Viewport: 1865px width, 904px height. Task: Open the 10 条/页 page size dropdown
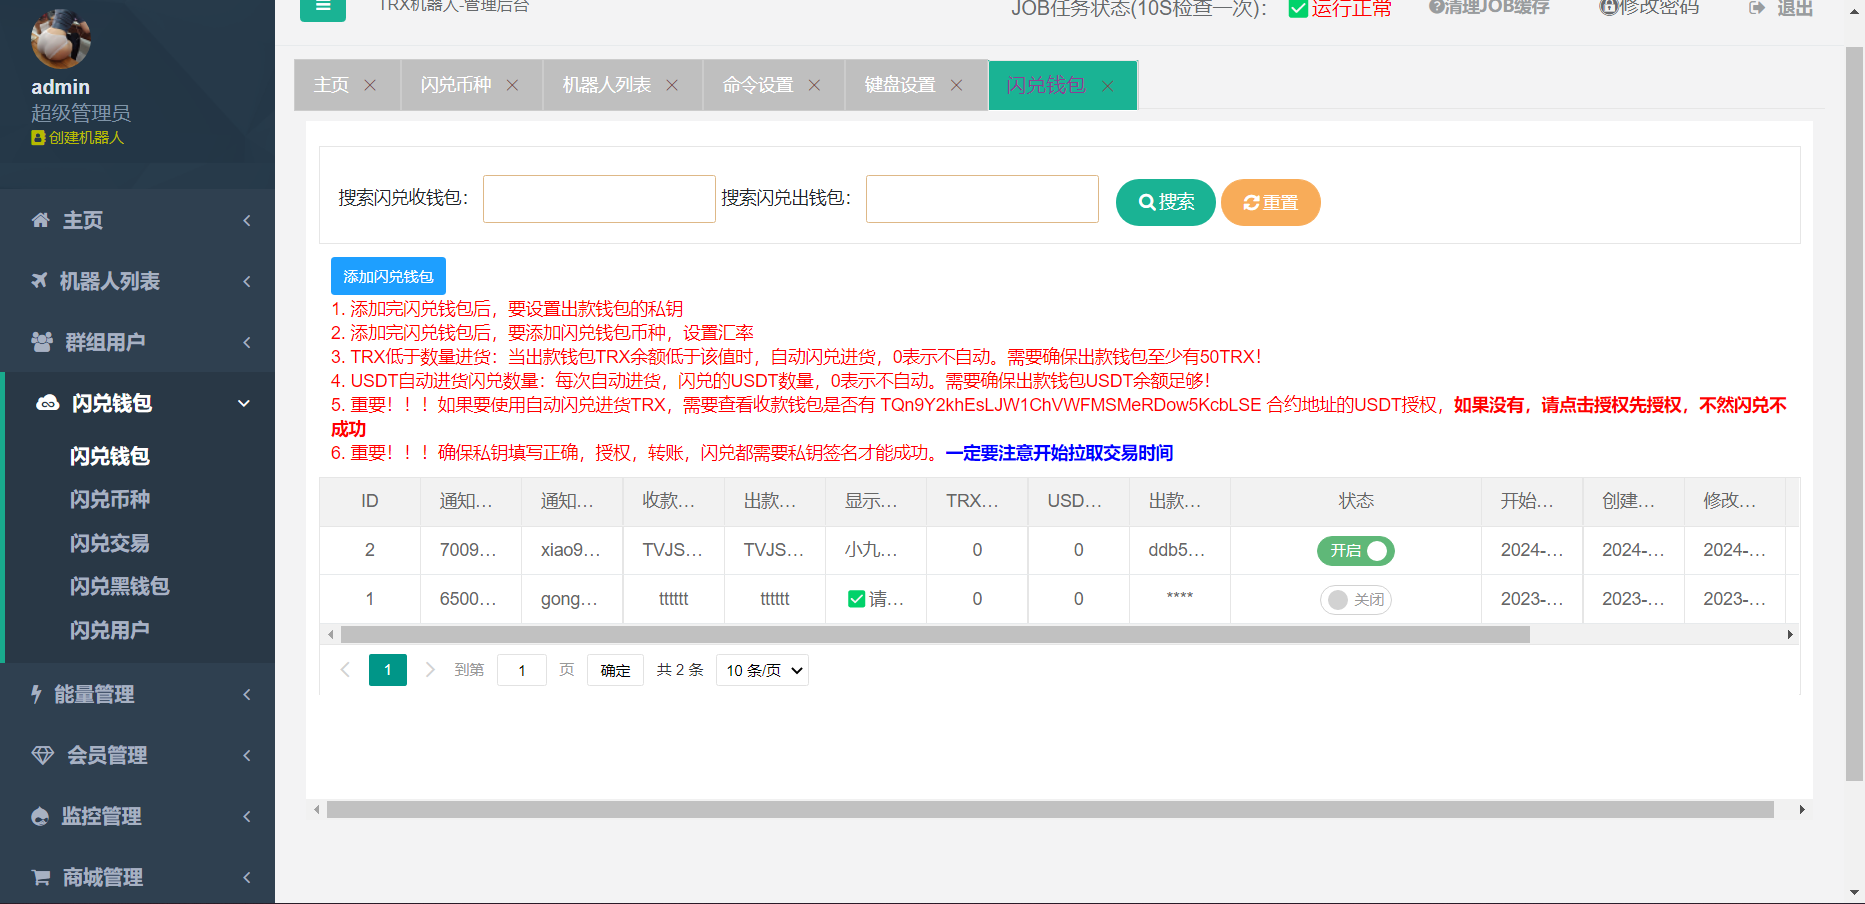762,670
